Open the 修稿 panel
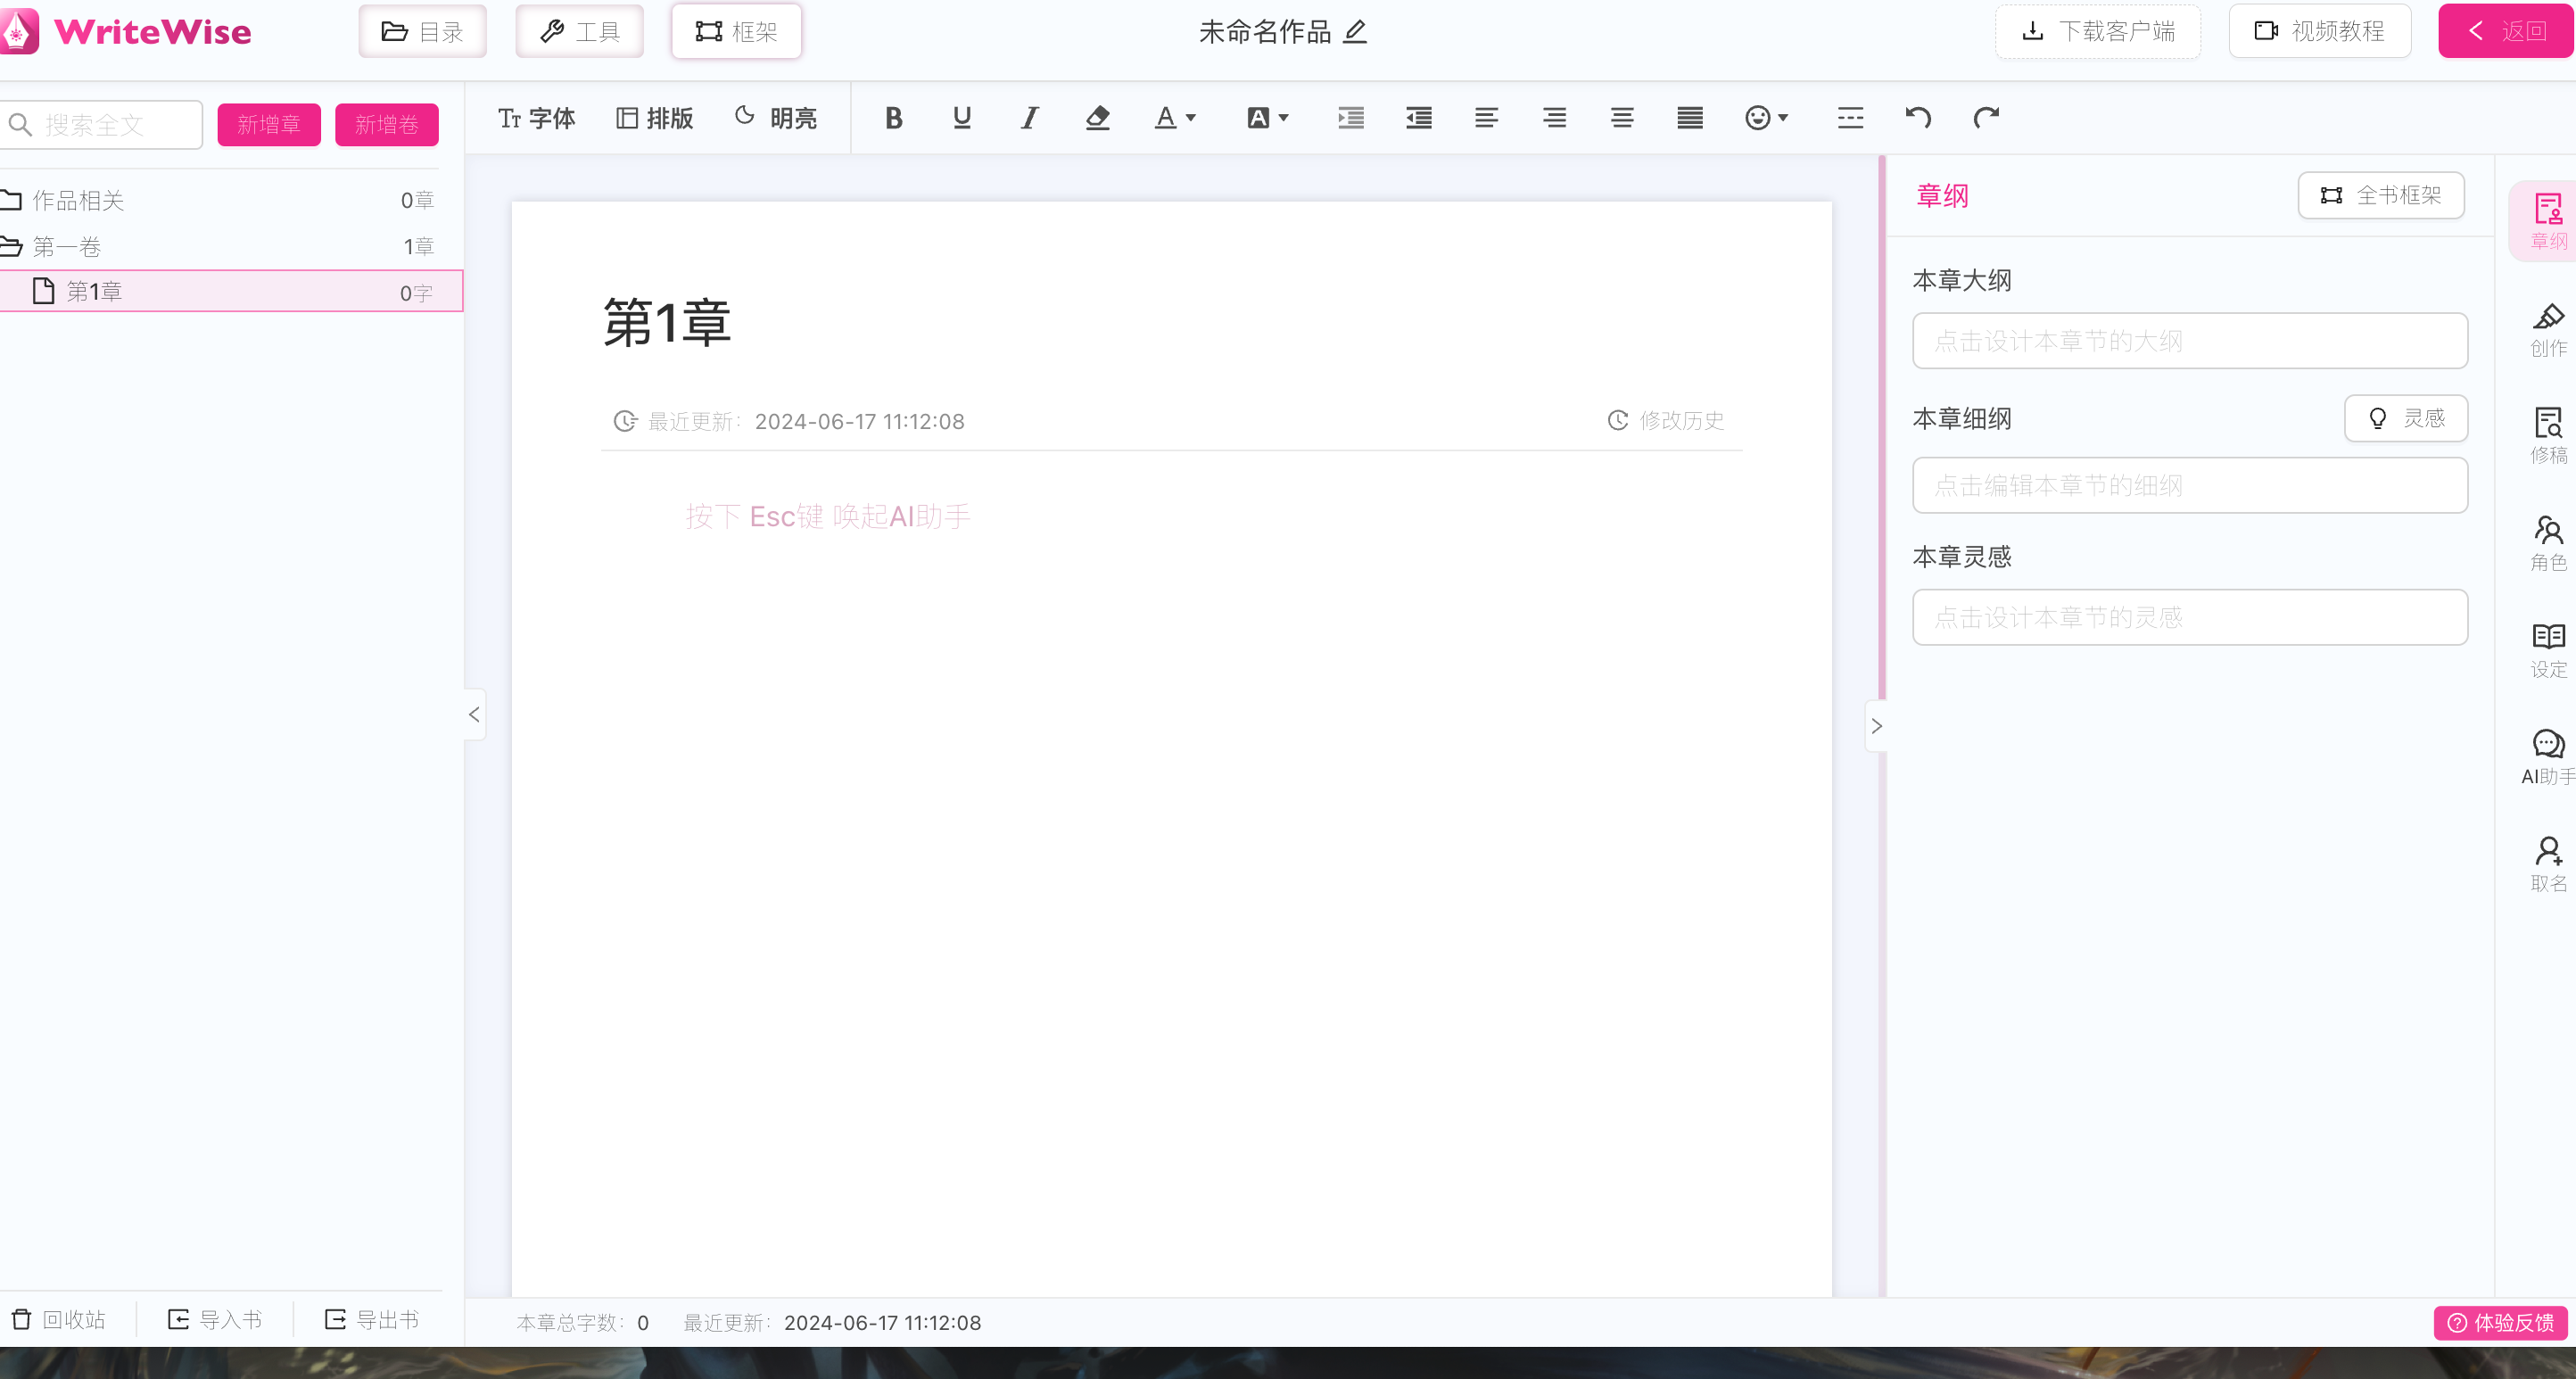This screenshot has height=1379, width=2576. [x=2548, y=435]
